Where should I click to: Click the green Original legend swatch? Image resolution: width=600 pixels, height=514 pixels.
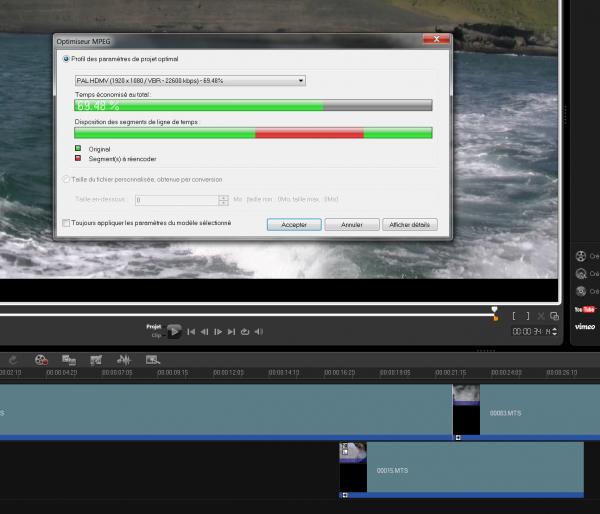point(78,148)
